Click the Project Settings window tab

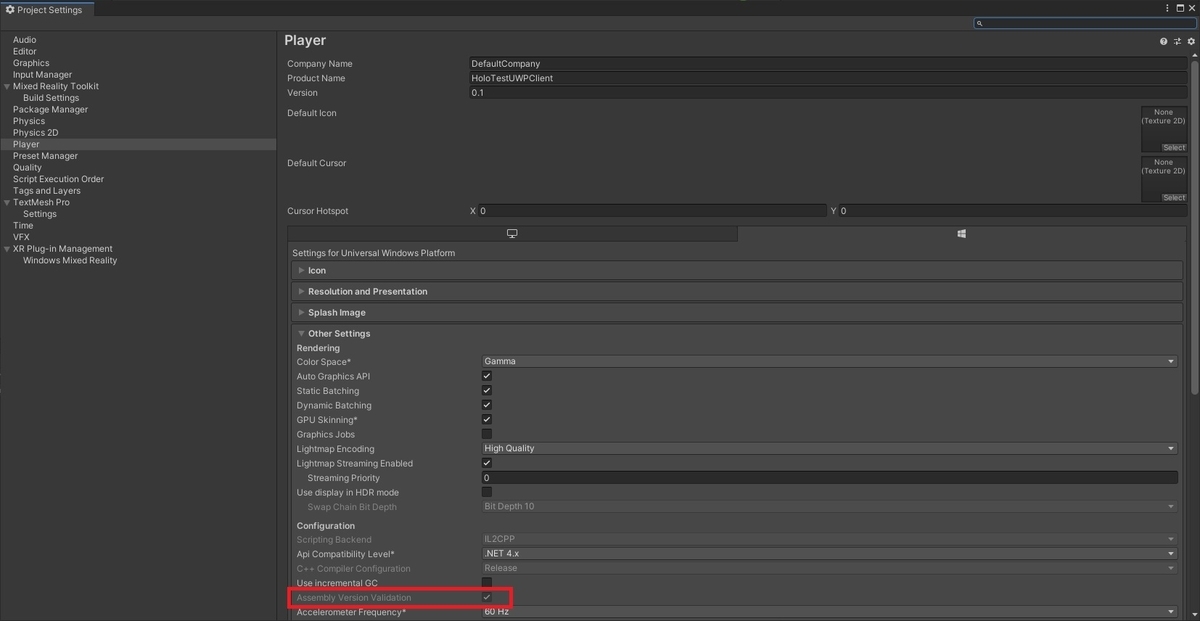pos(46,9)
